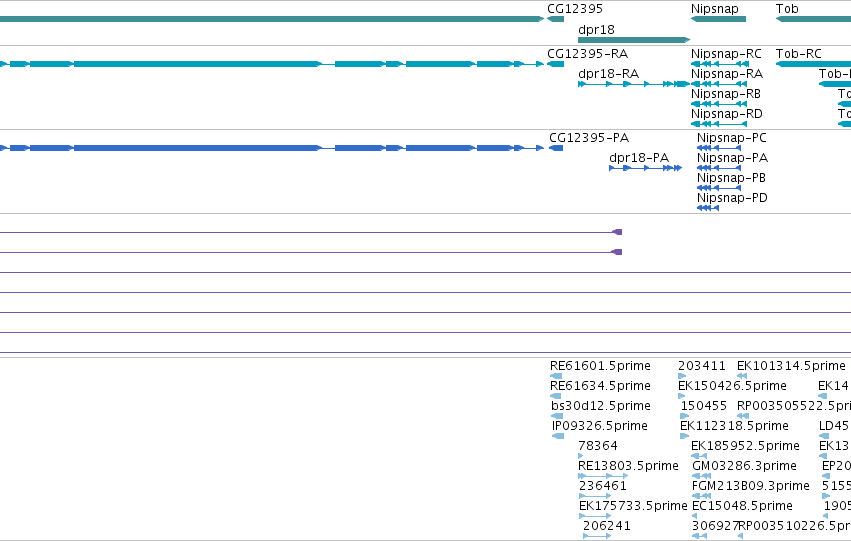This screenshot has width=851, height=541.
Task: Click the CG12395-PA blue coding glyph
Action: click(x=556, y=148)
